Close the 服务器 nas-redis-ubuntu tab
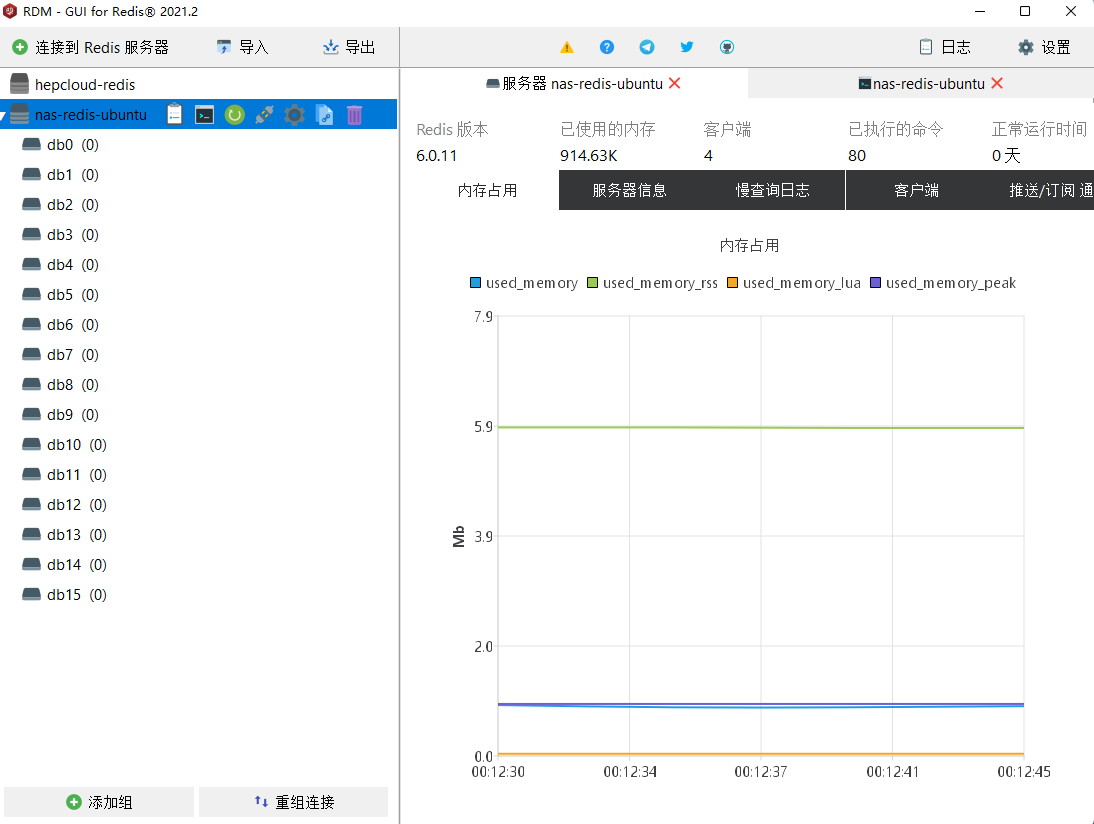 pyautogui.click(x=675, y=83)
